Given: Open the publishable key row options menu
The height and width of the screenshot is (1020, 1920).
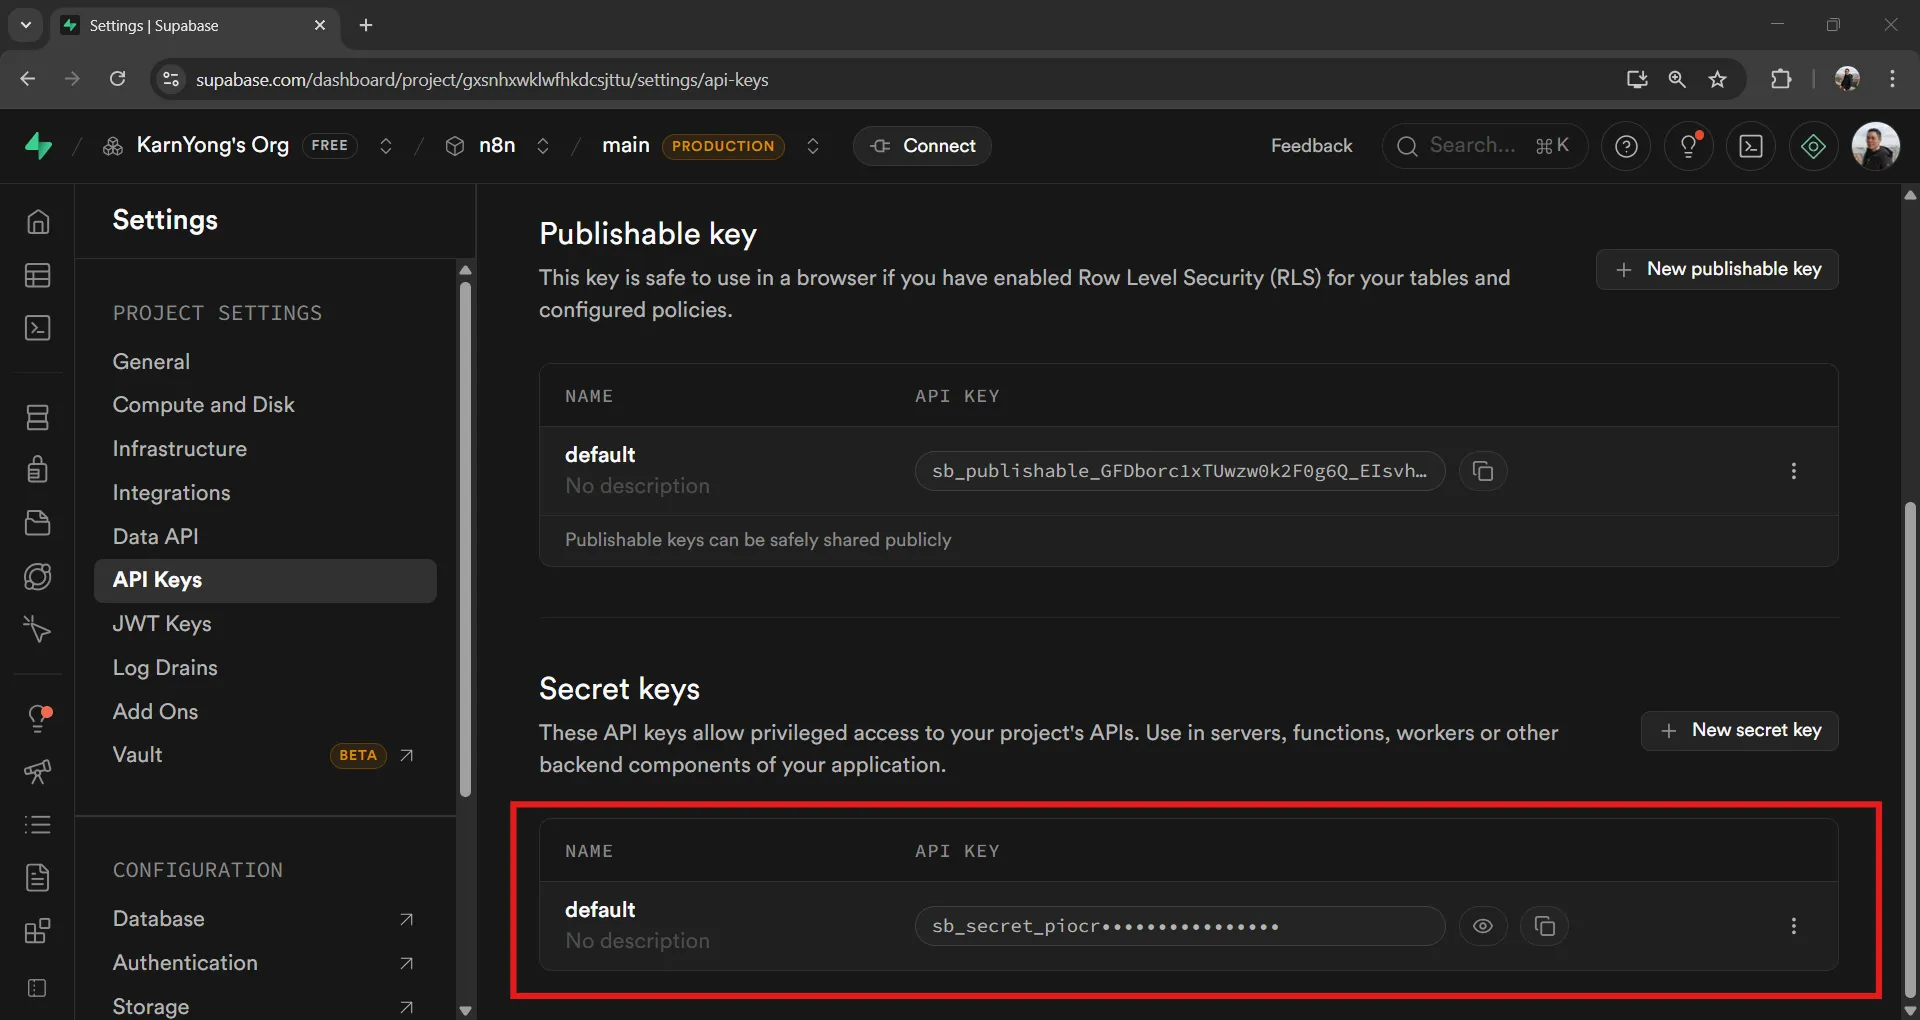Looking at the screenshot, I should click(1795, 471).
